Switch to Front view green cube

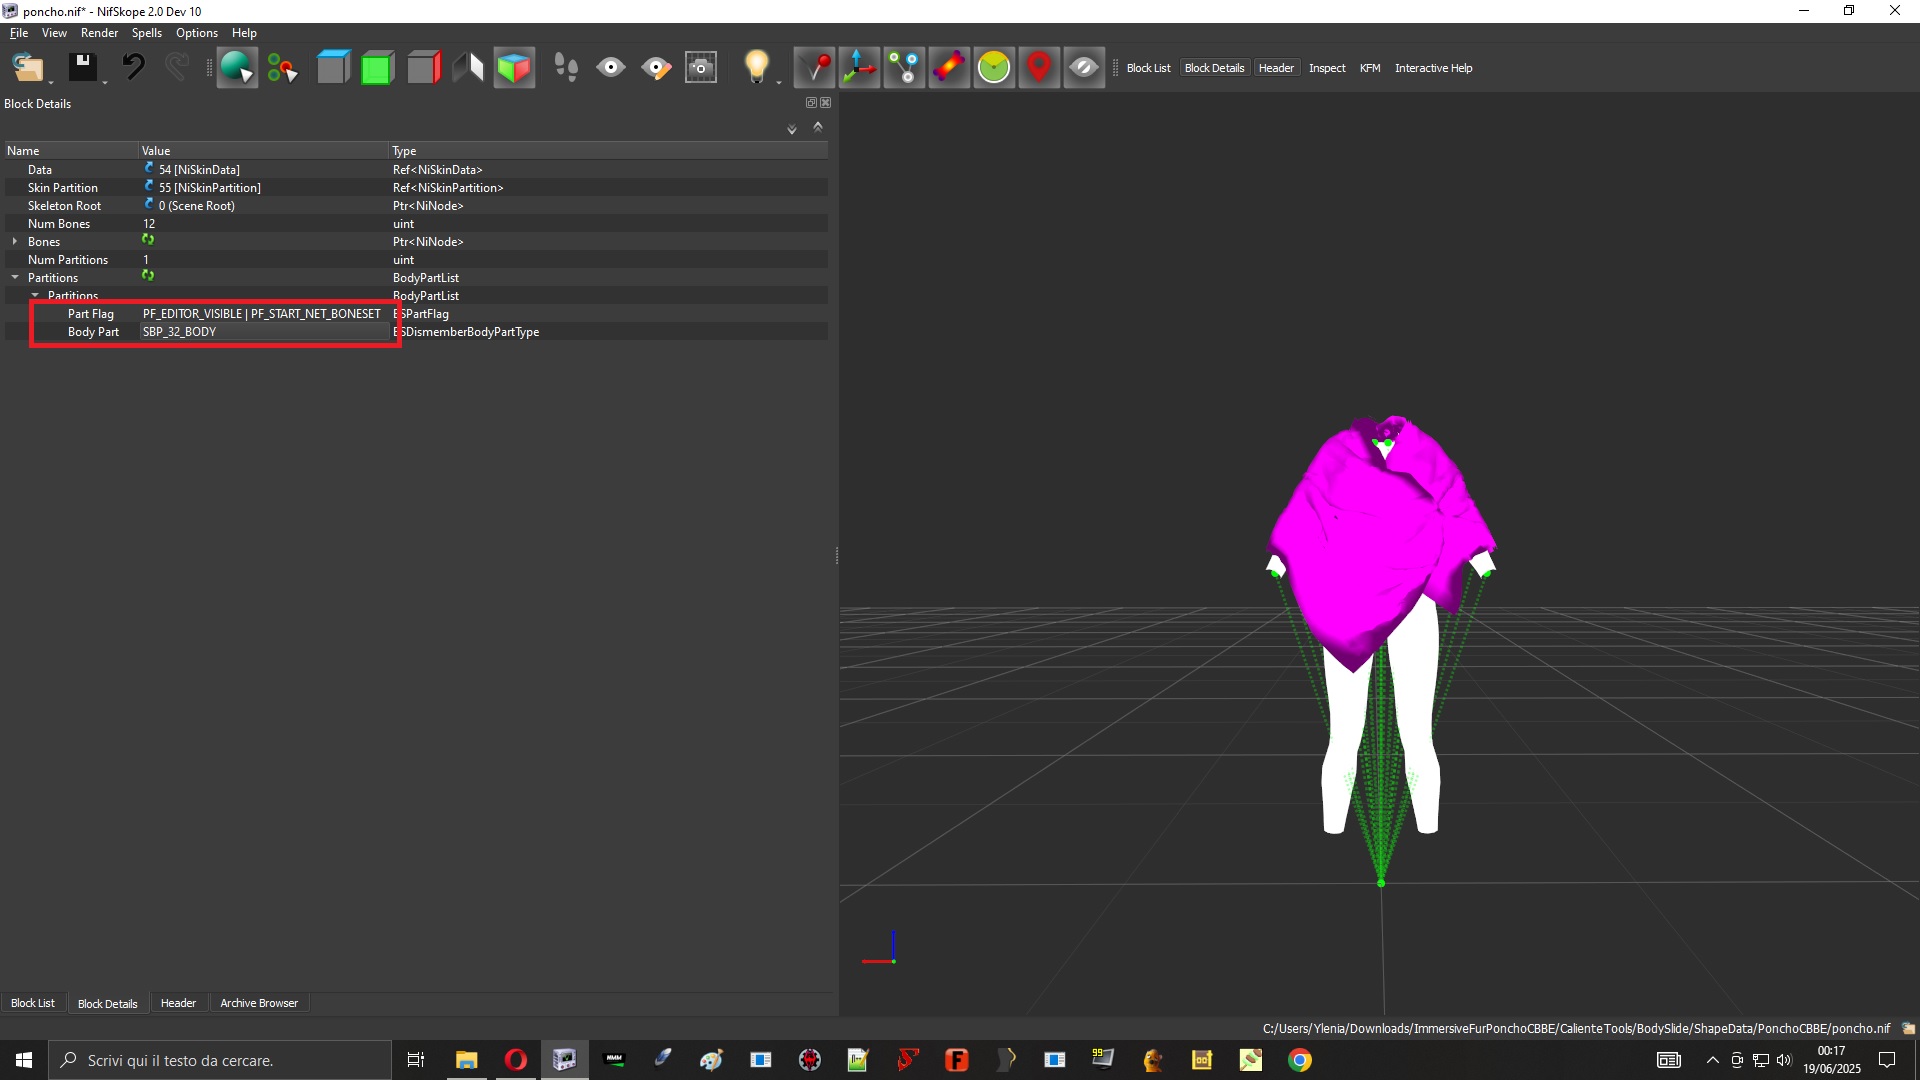(x=377, y=68)
